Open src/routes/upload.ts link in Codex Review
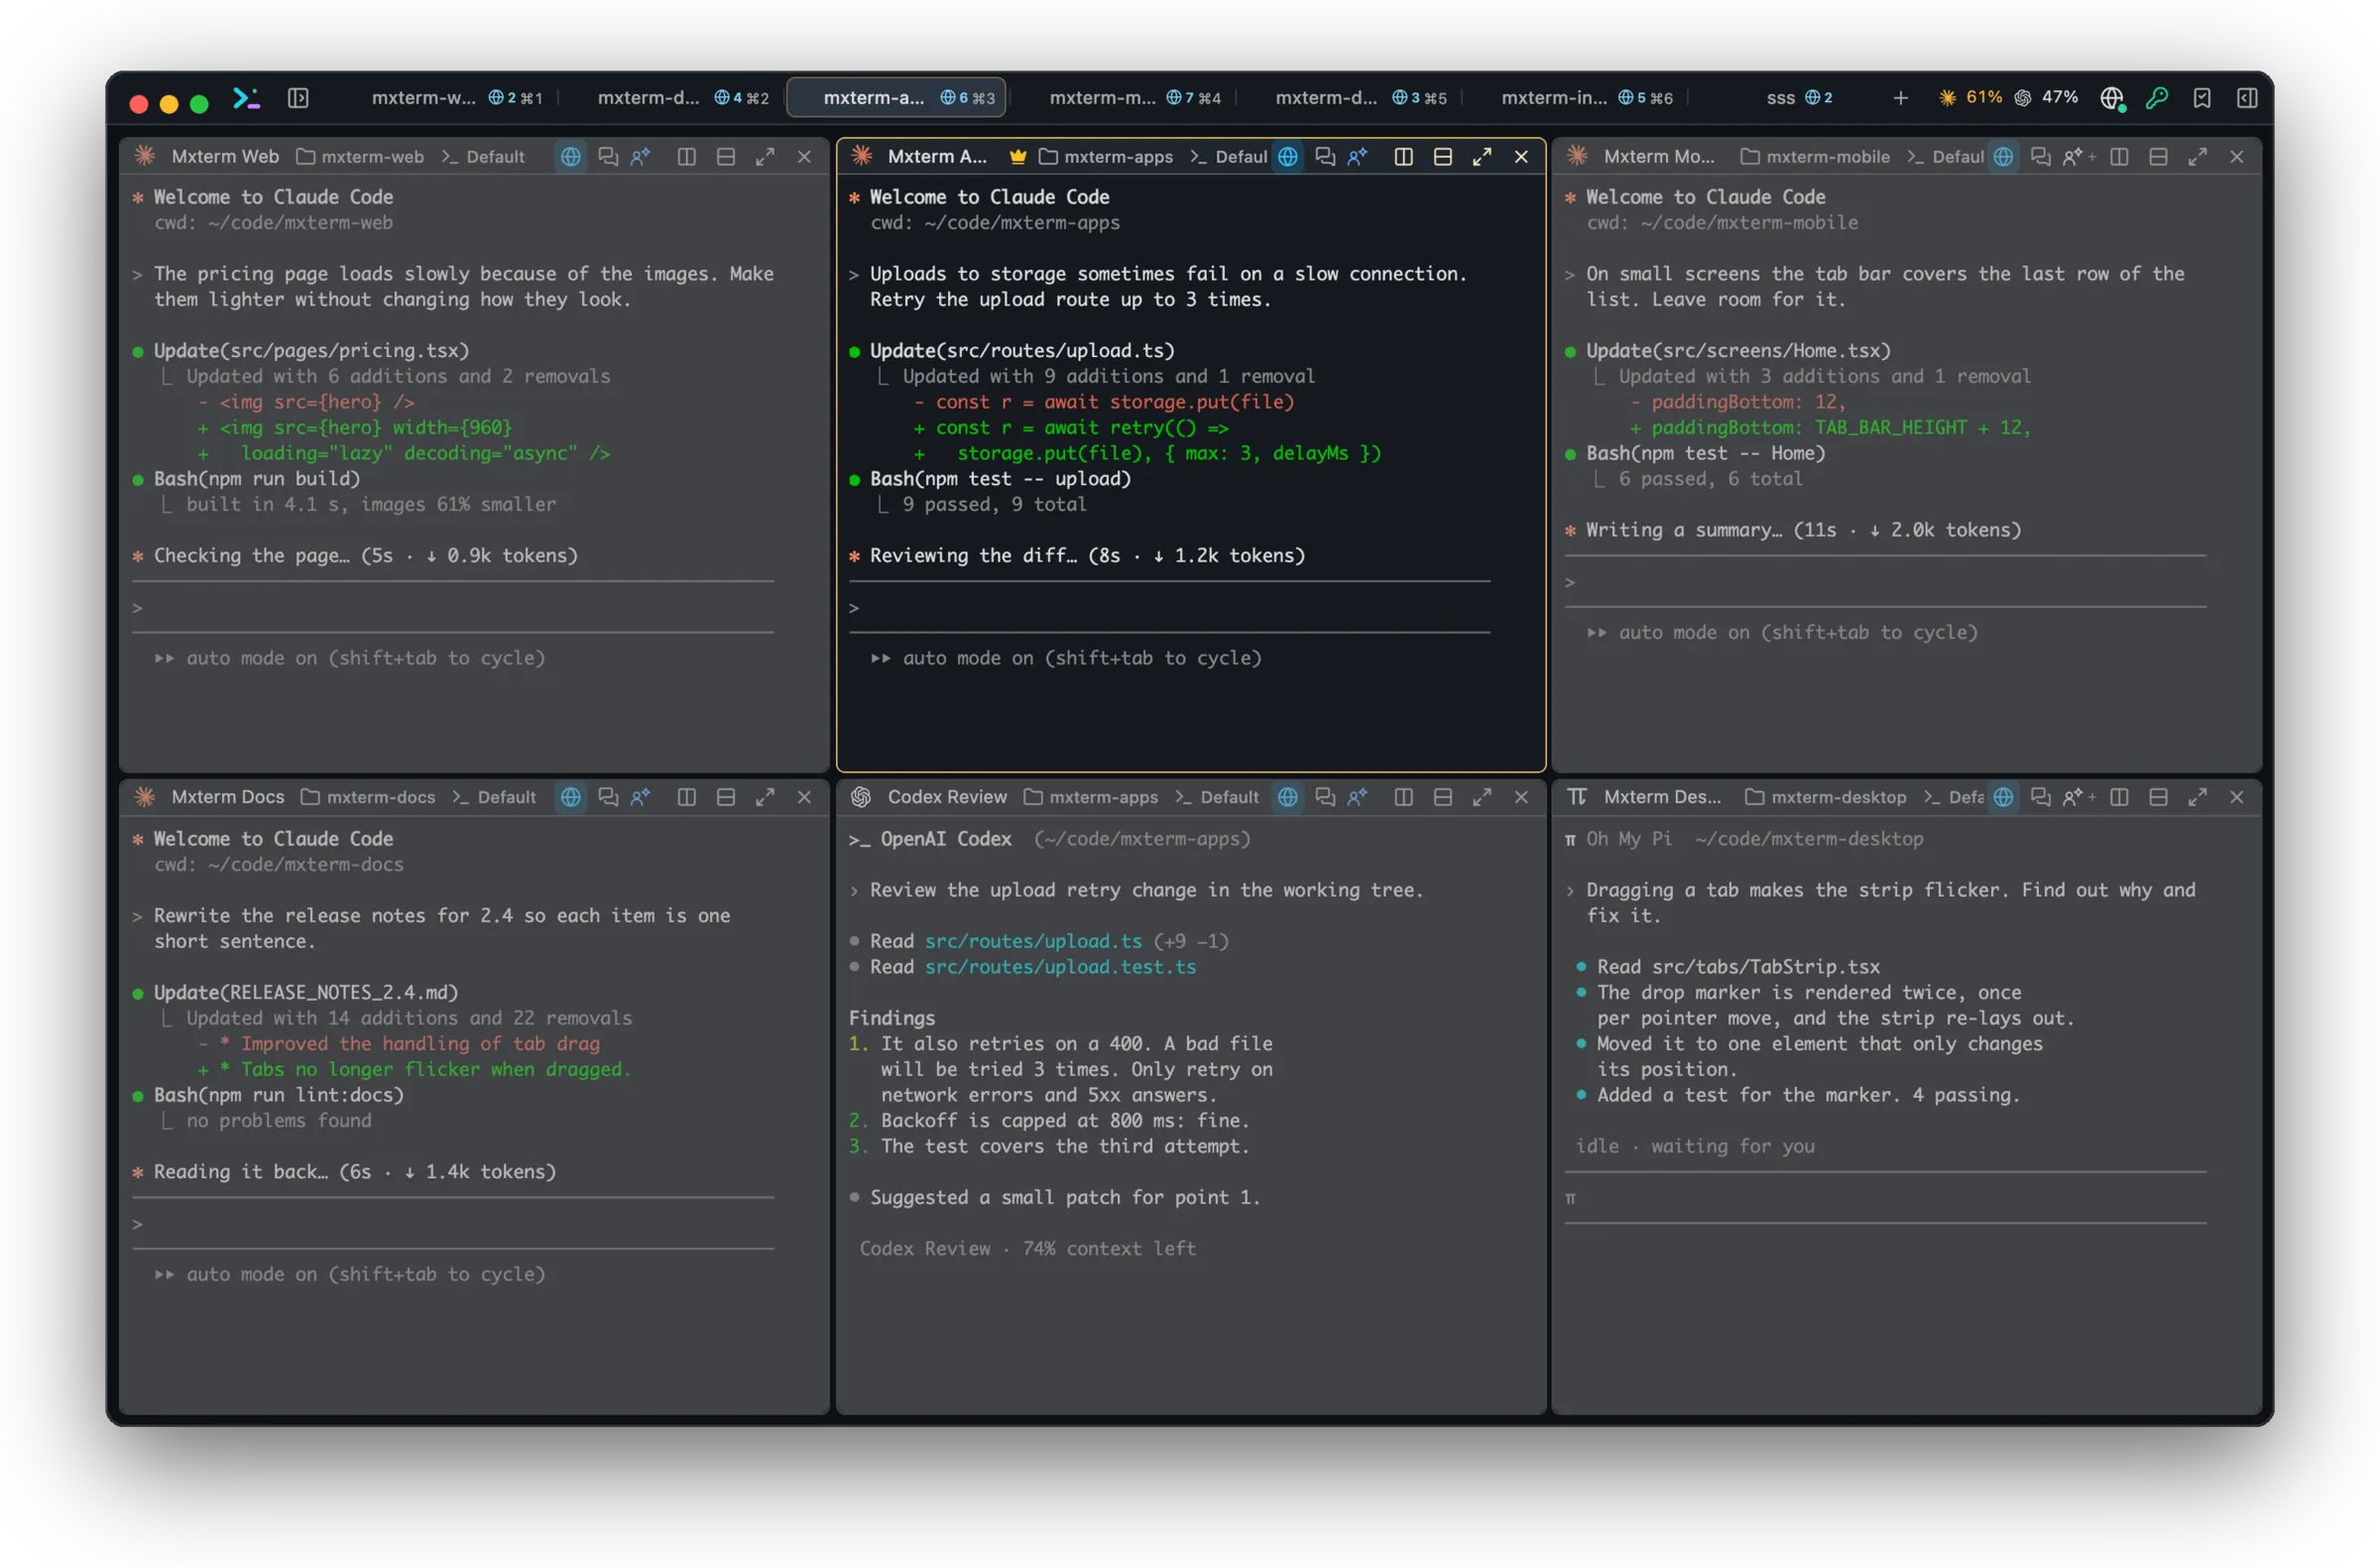 pos(1033,941)
